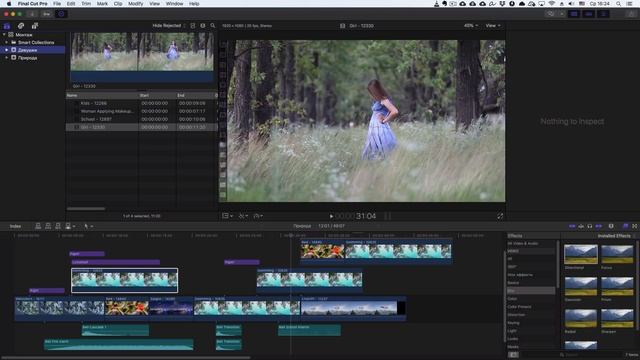Screen dimensions: 640x360
Task: Open Notification Center in menu bar
Action: [630, 4]
